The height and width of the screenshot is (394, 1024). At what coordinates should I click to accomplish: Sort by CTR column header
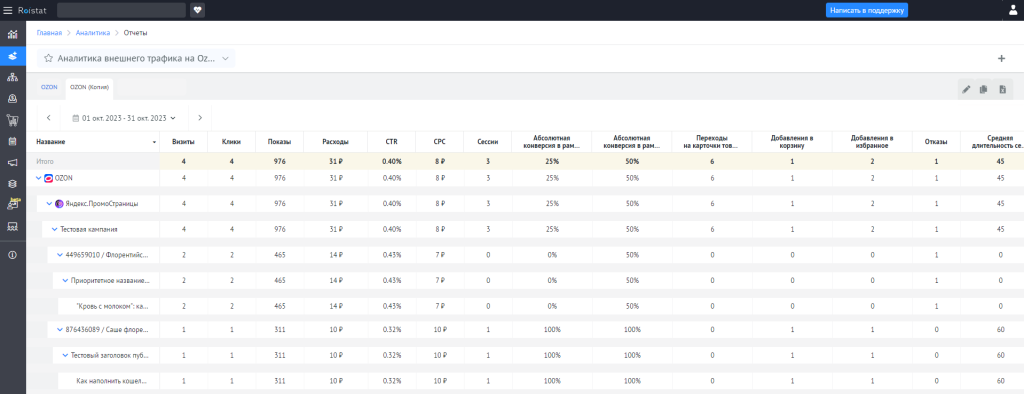tap(391, 142)
